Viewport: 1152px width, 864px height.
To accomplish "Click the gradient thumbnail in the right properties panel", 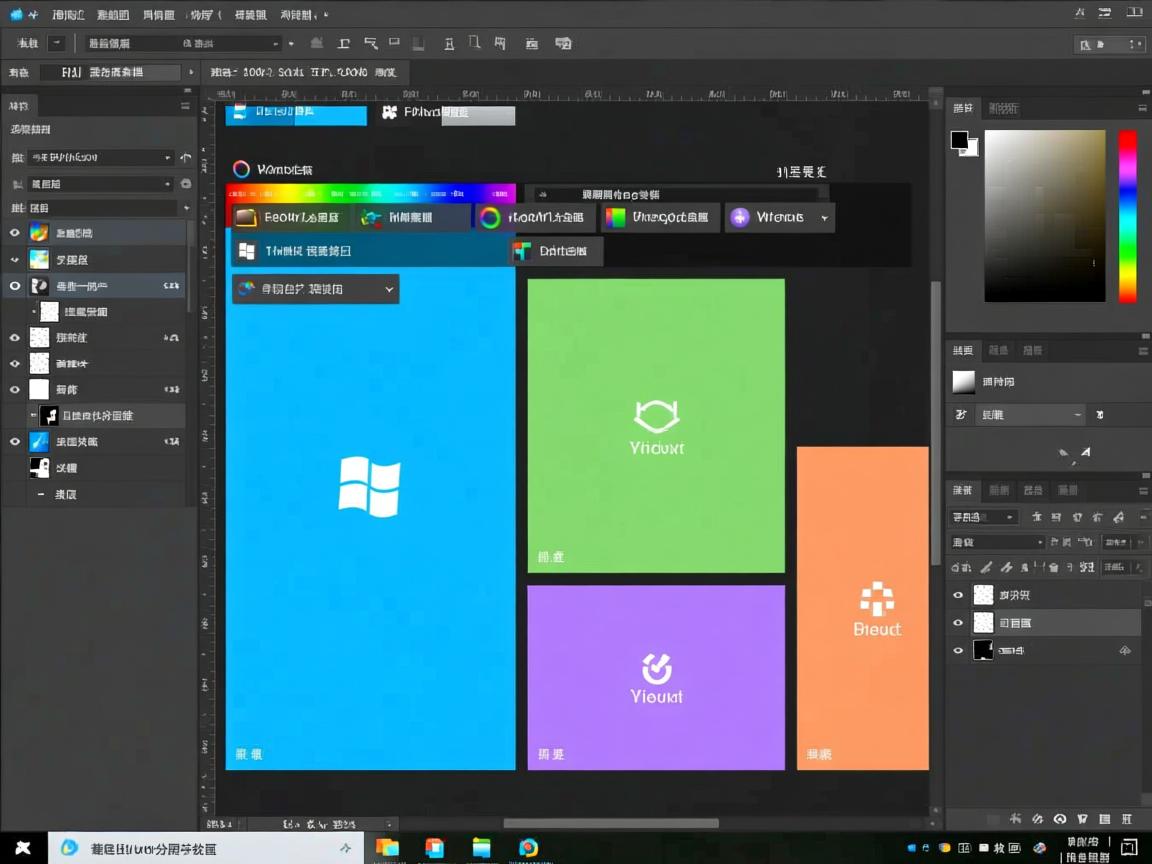I will click(963, 382).
